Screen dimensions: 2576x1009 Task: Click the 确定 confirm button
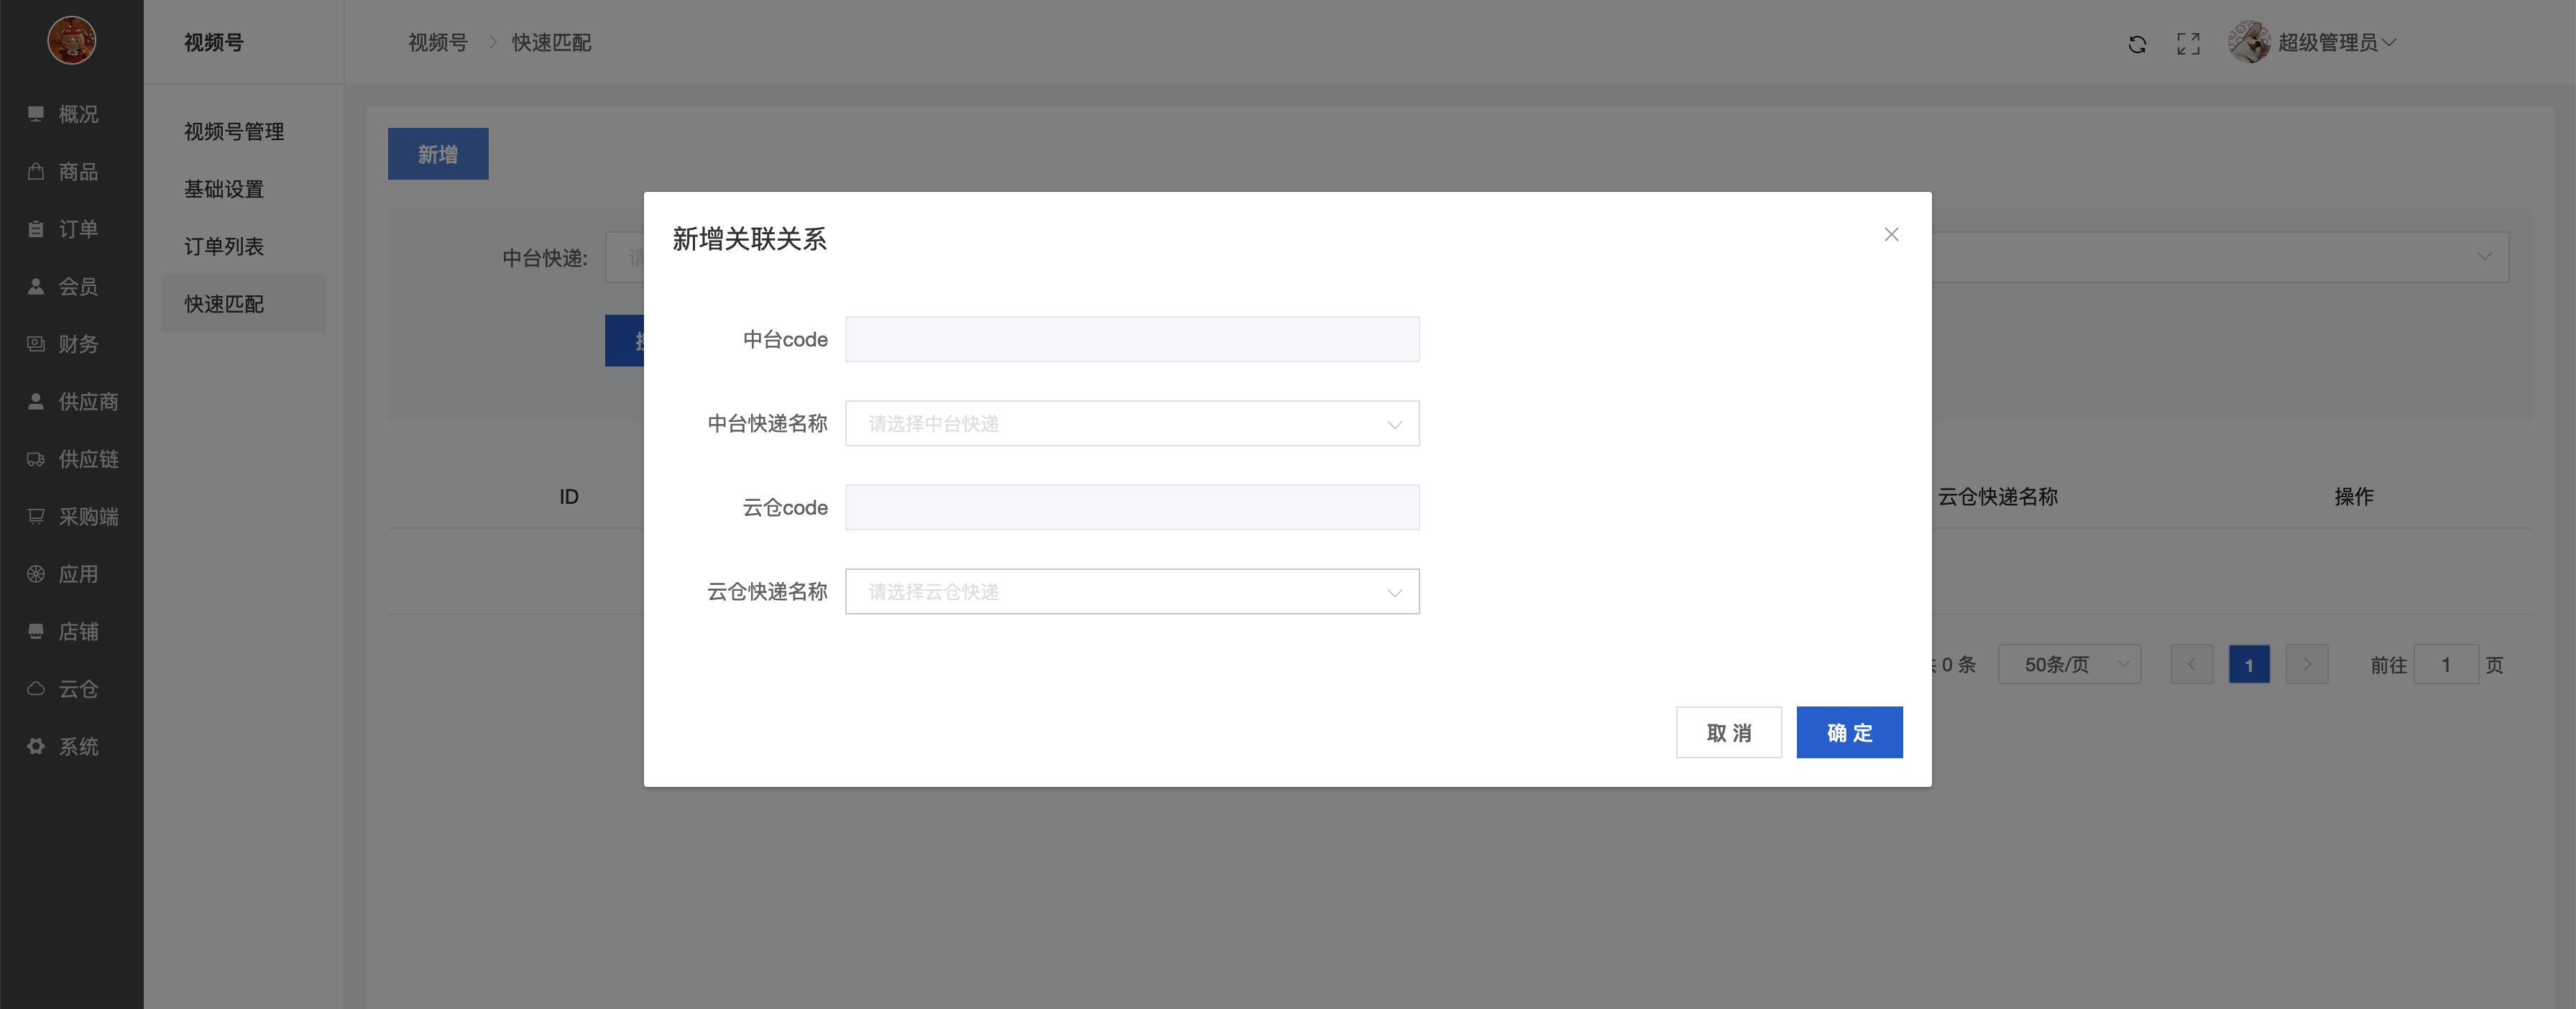1848,732
